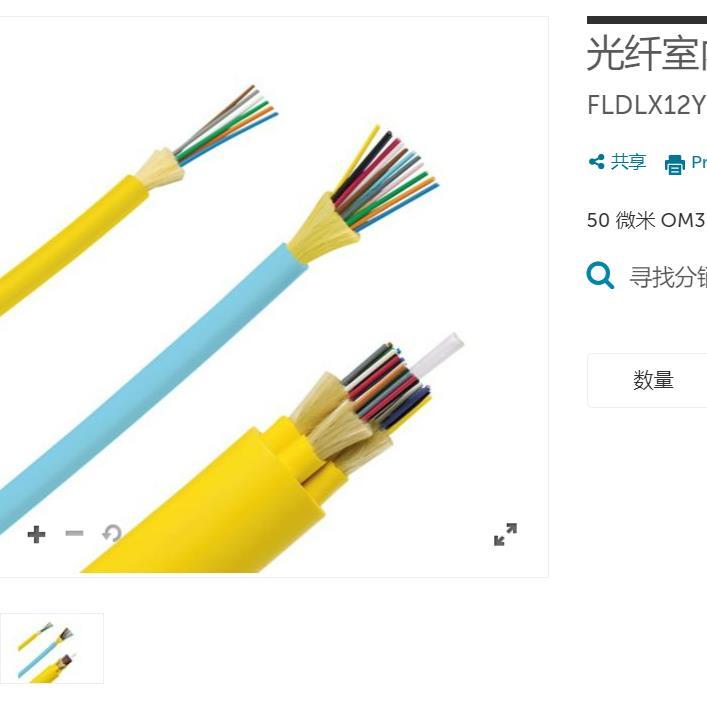Open the 寻找分销 distributor finder link
707x707 pixels.
coord(668,276)
